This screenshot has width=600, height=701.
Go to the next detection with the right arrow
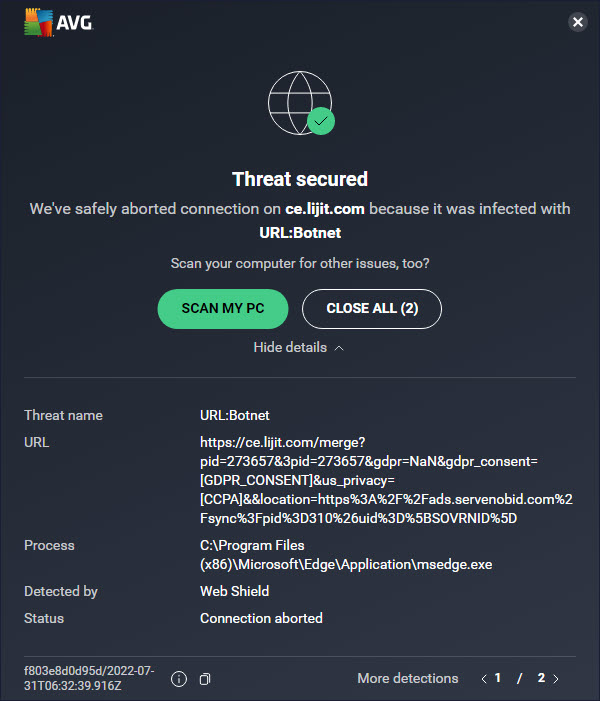556,679
